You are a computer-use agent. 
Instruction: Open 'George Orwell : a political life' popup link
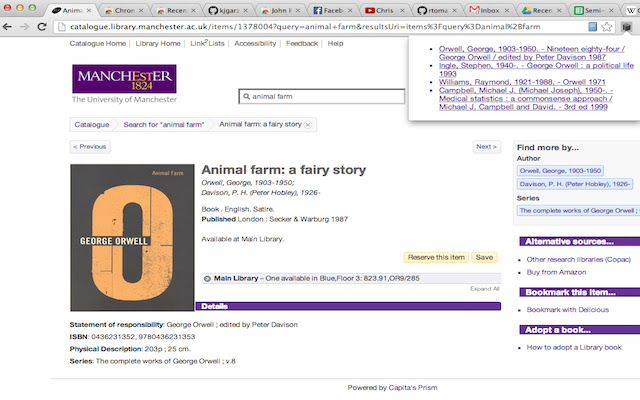tap(536, 69)
